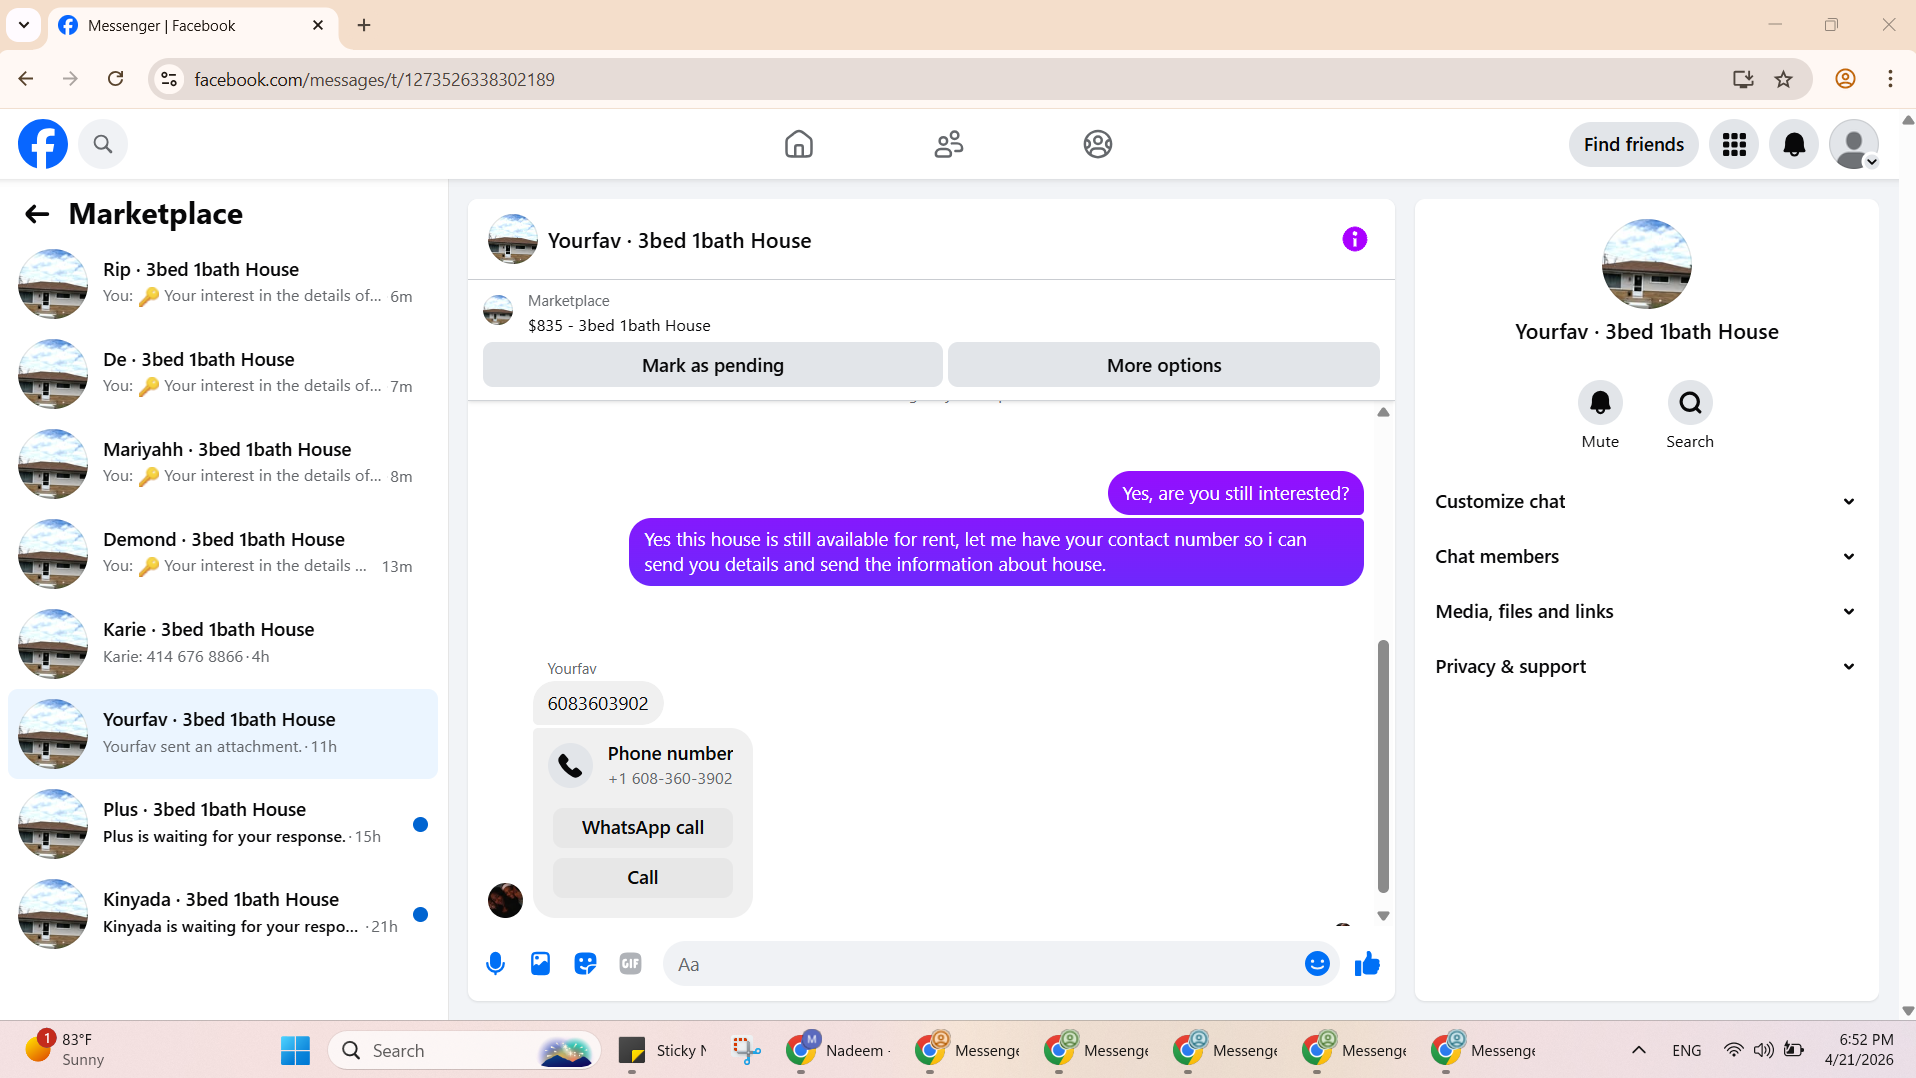This screenshot has width=1916, height=1078.
Task: Click the chat messages scrollbar
Action: 1383,766
